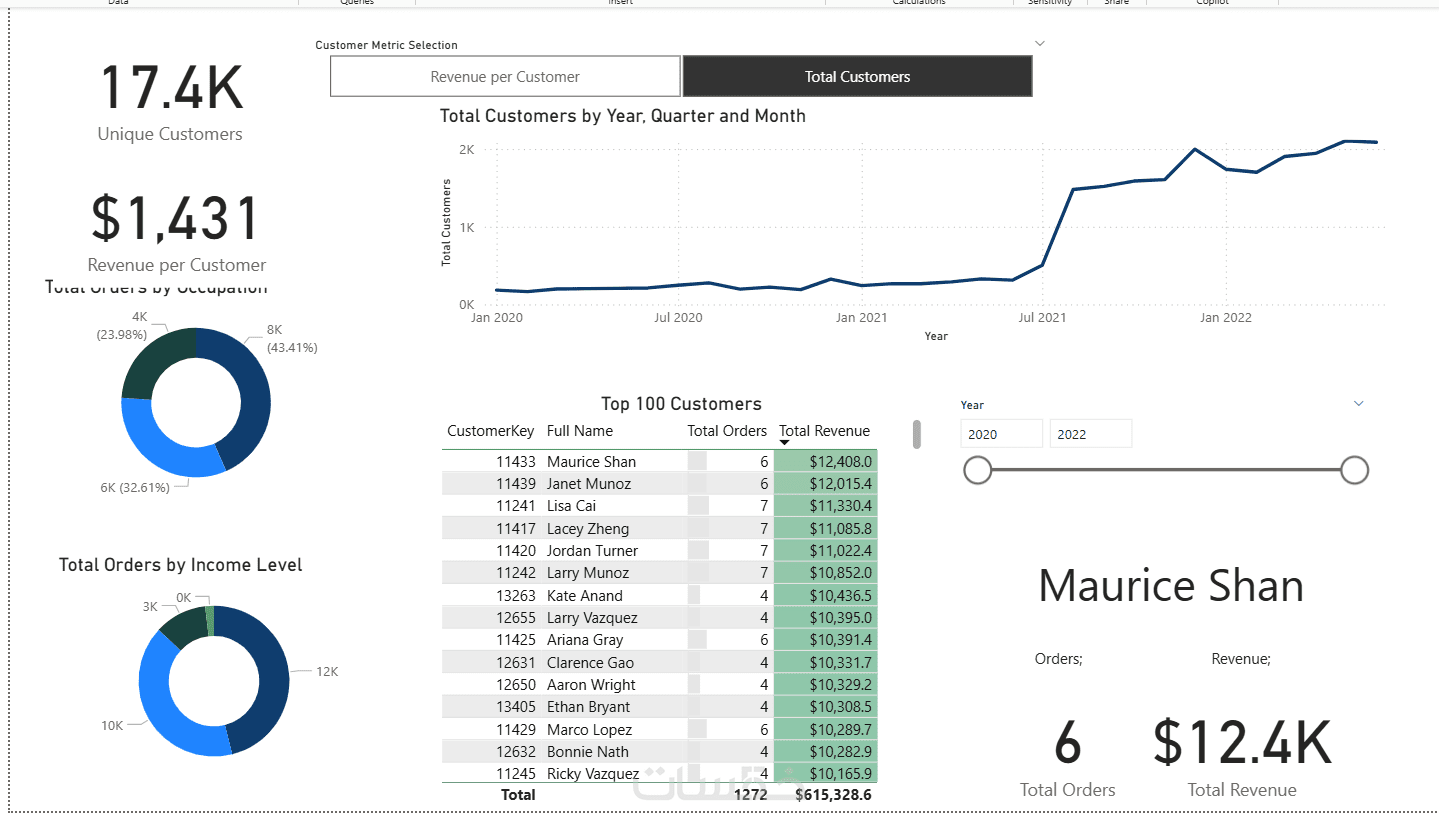Click the 12K dark blue income donut segment

click(x=262, y=680)
